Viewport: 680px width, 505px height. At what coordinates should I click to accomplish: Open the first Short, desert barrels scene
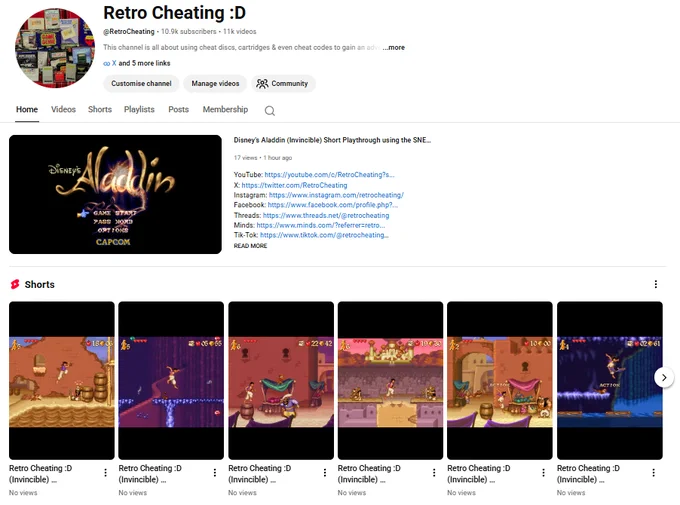[62, 380]
